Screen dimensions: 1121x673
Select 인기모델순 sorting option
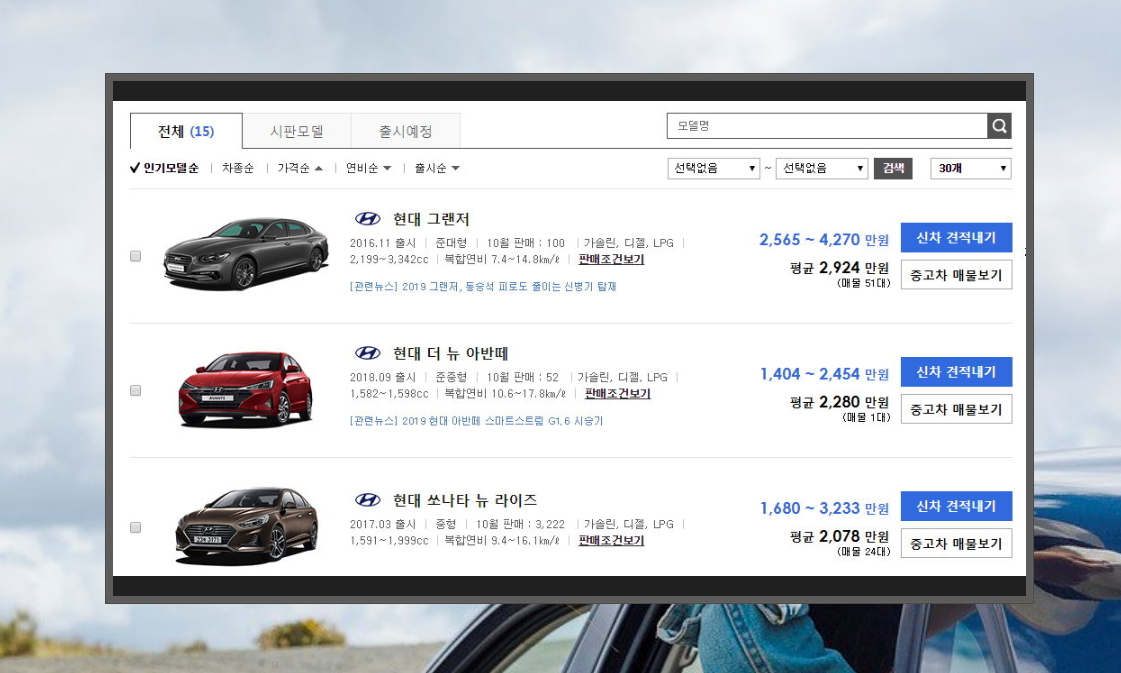(164, 168)
